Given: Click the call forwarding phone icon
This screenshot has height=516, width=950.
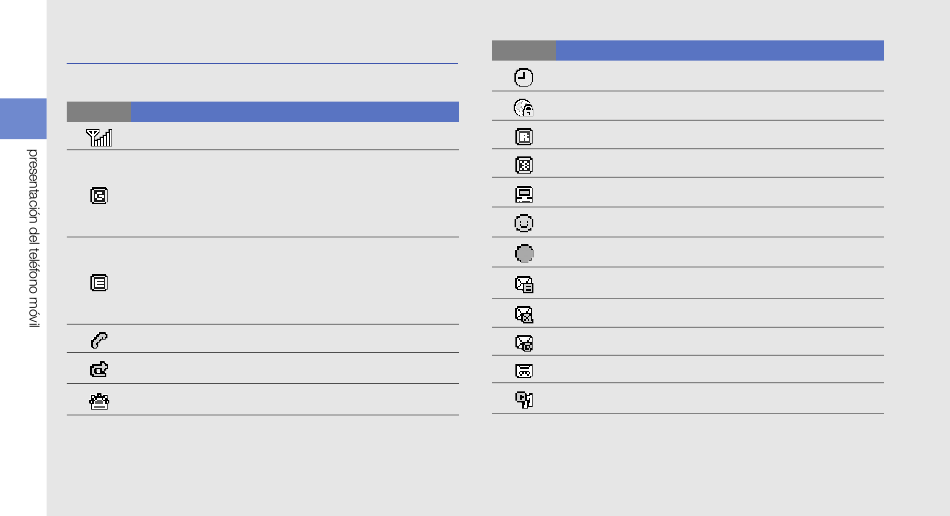Looking at the screenshot, I should point(99,369).
